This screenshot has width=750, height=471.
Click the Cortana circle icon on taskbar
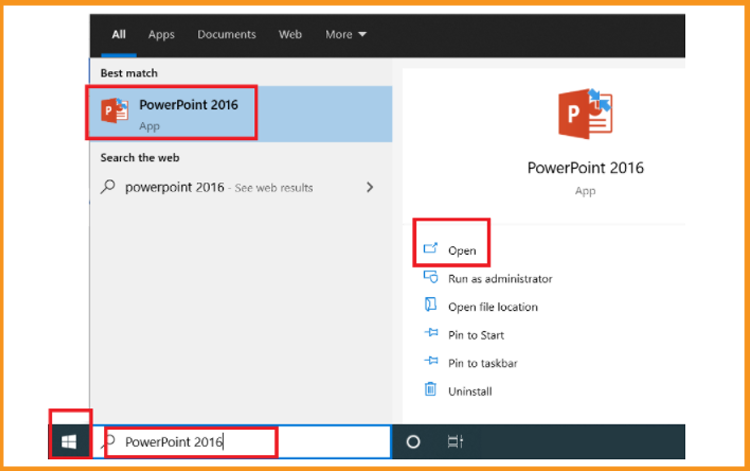coord(413,442)
